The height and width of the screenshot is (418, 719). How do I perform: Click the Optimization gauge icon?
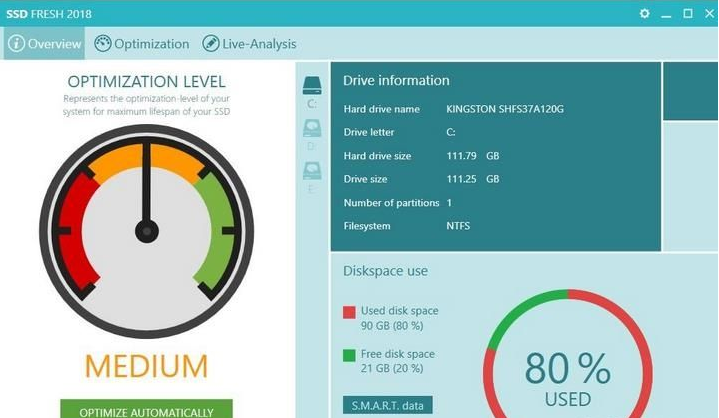[x=103, y=44]
